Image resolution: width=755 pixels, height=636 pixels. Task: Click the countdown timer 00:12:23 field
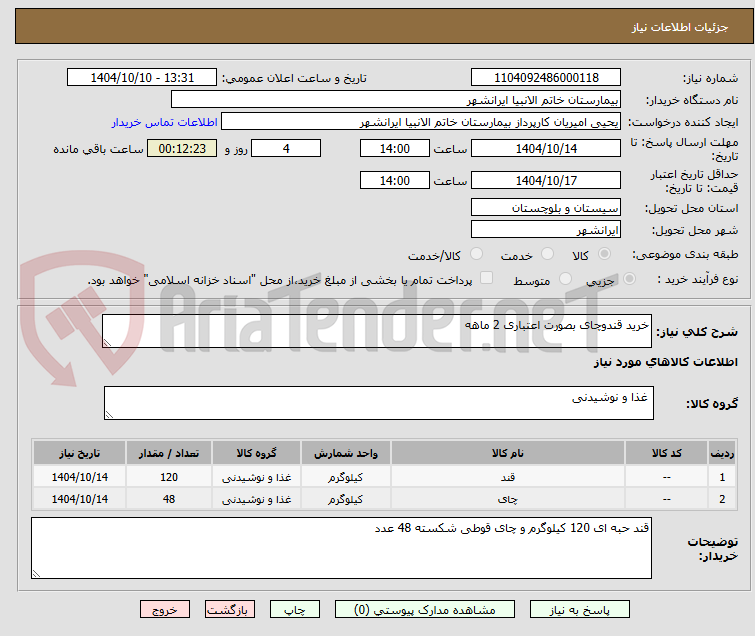(182, 148)
